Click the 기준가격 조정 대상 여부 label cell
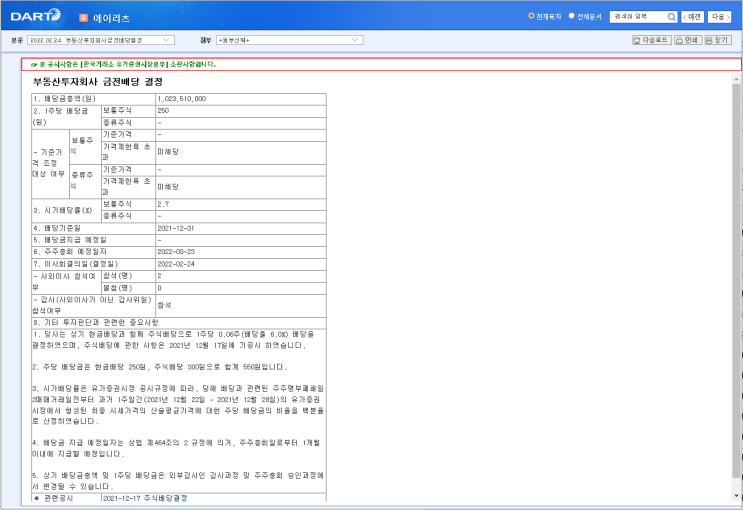This screenshot has width=743, height=510. pos(50,164)
